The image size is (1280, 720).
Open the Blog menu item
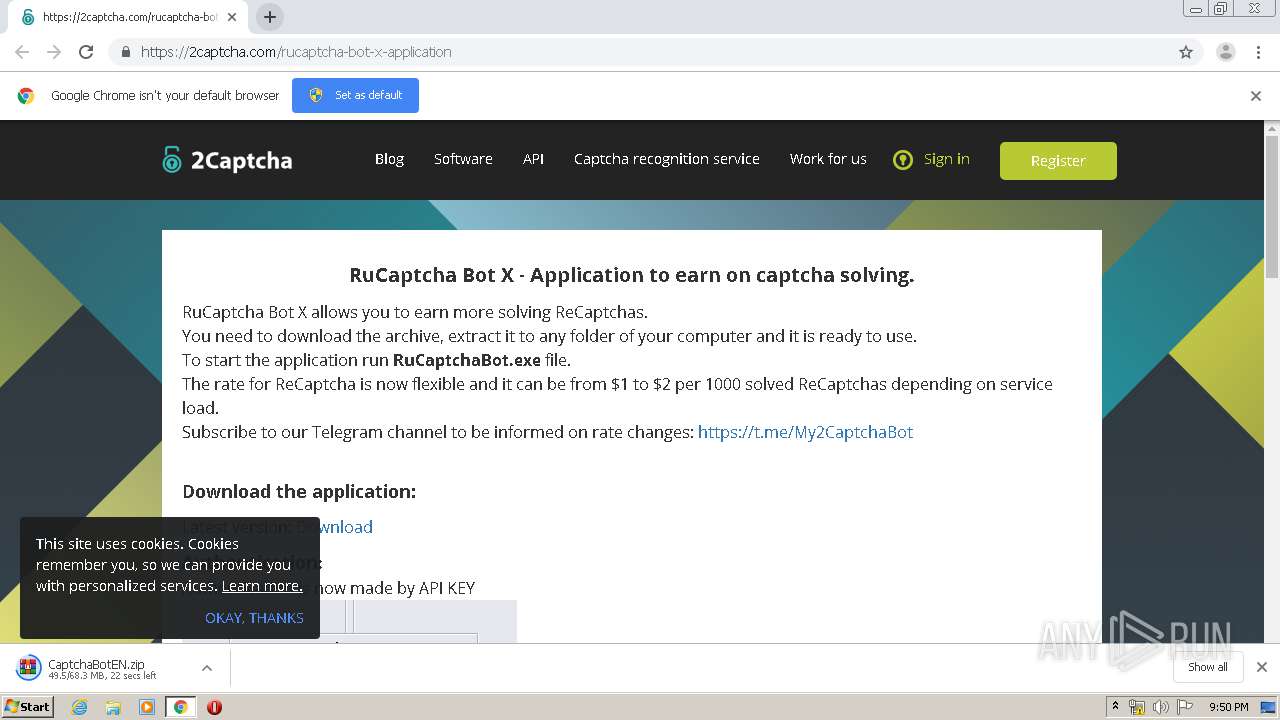click(389, 159)
